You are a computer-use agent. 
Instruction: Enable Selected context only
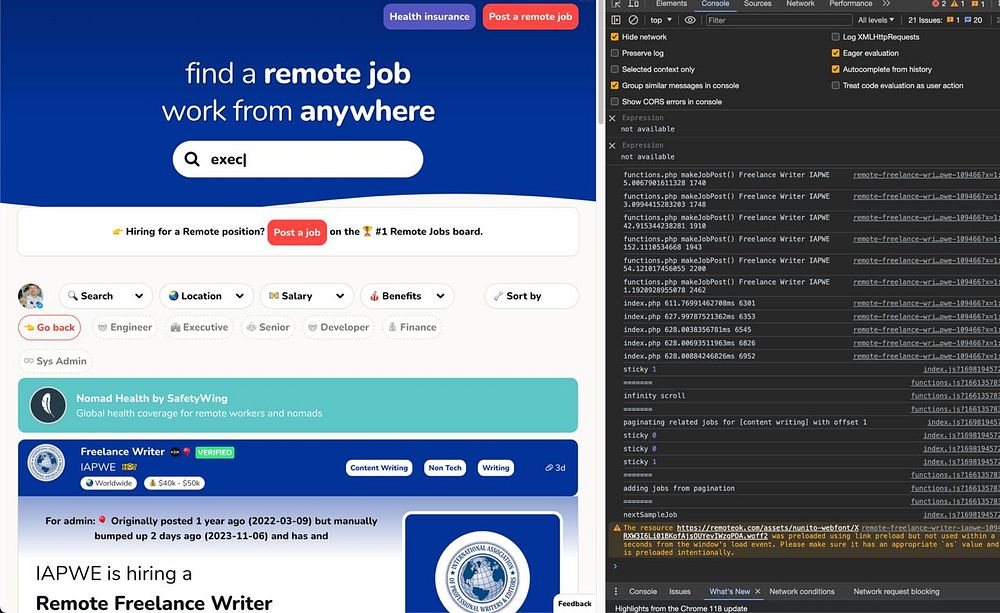[x=615, y=70]
